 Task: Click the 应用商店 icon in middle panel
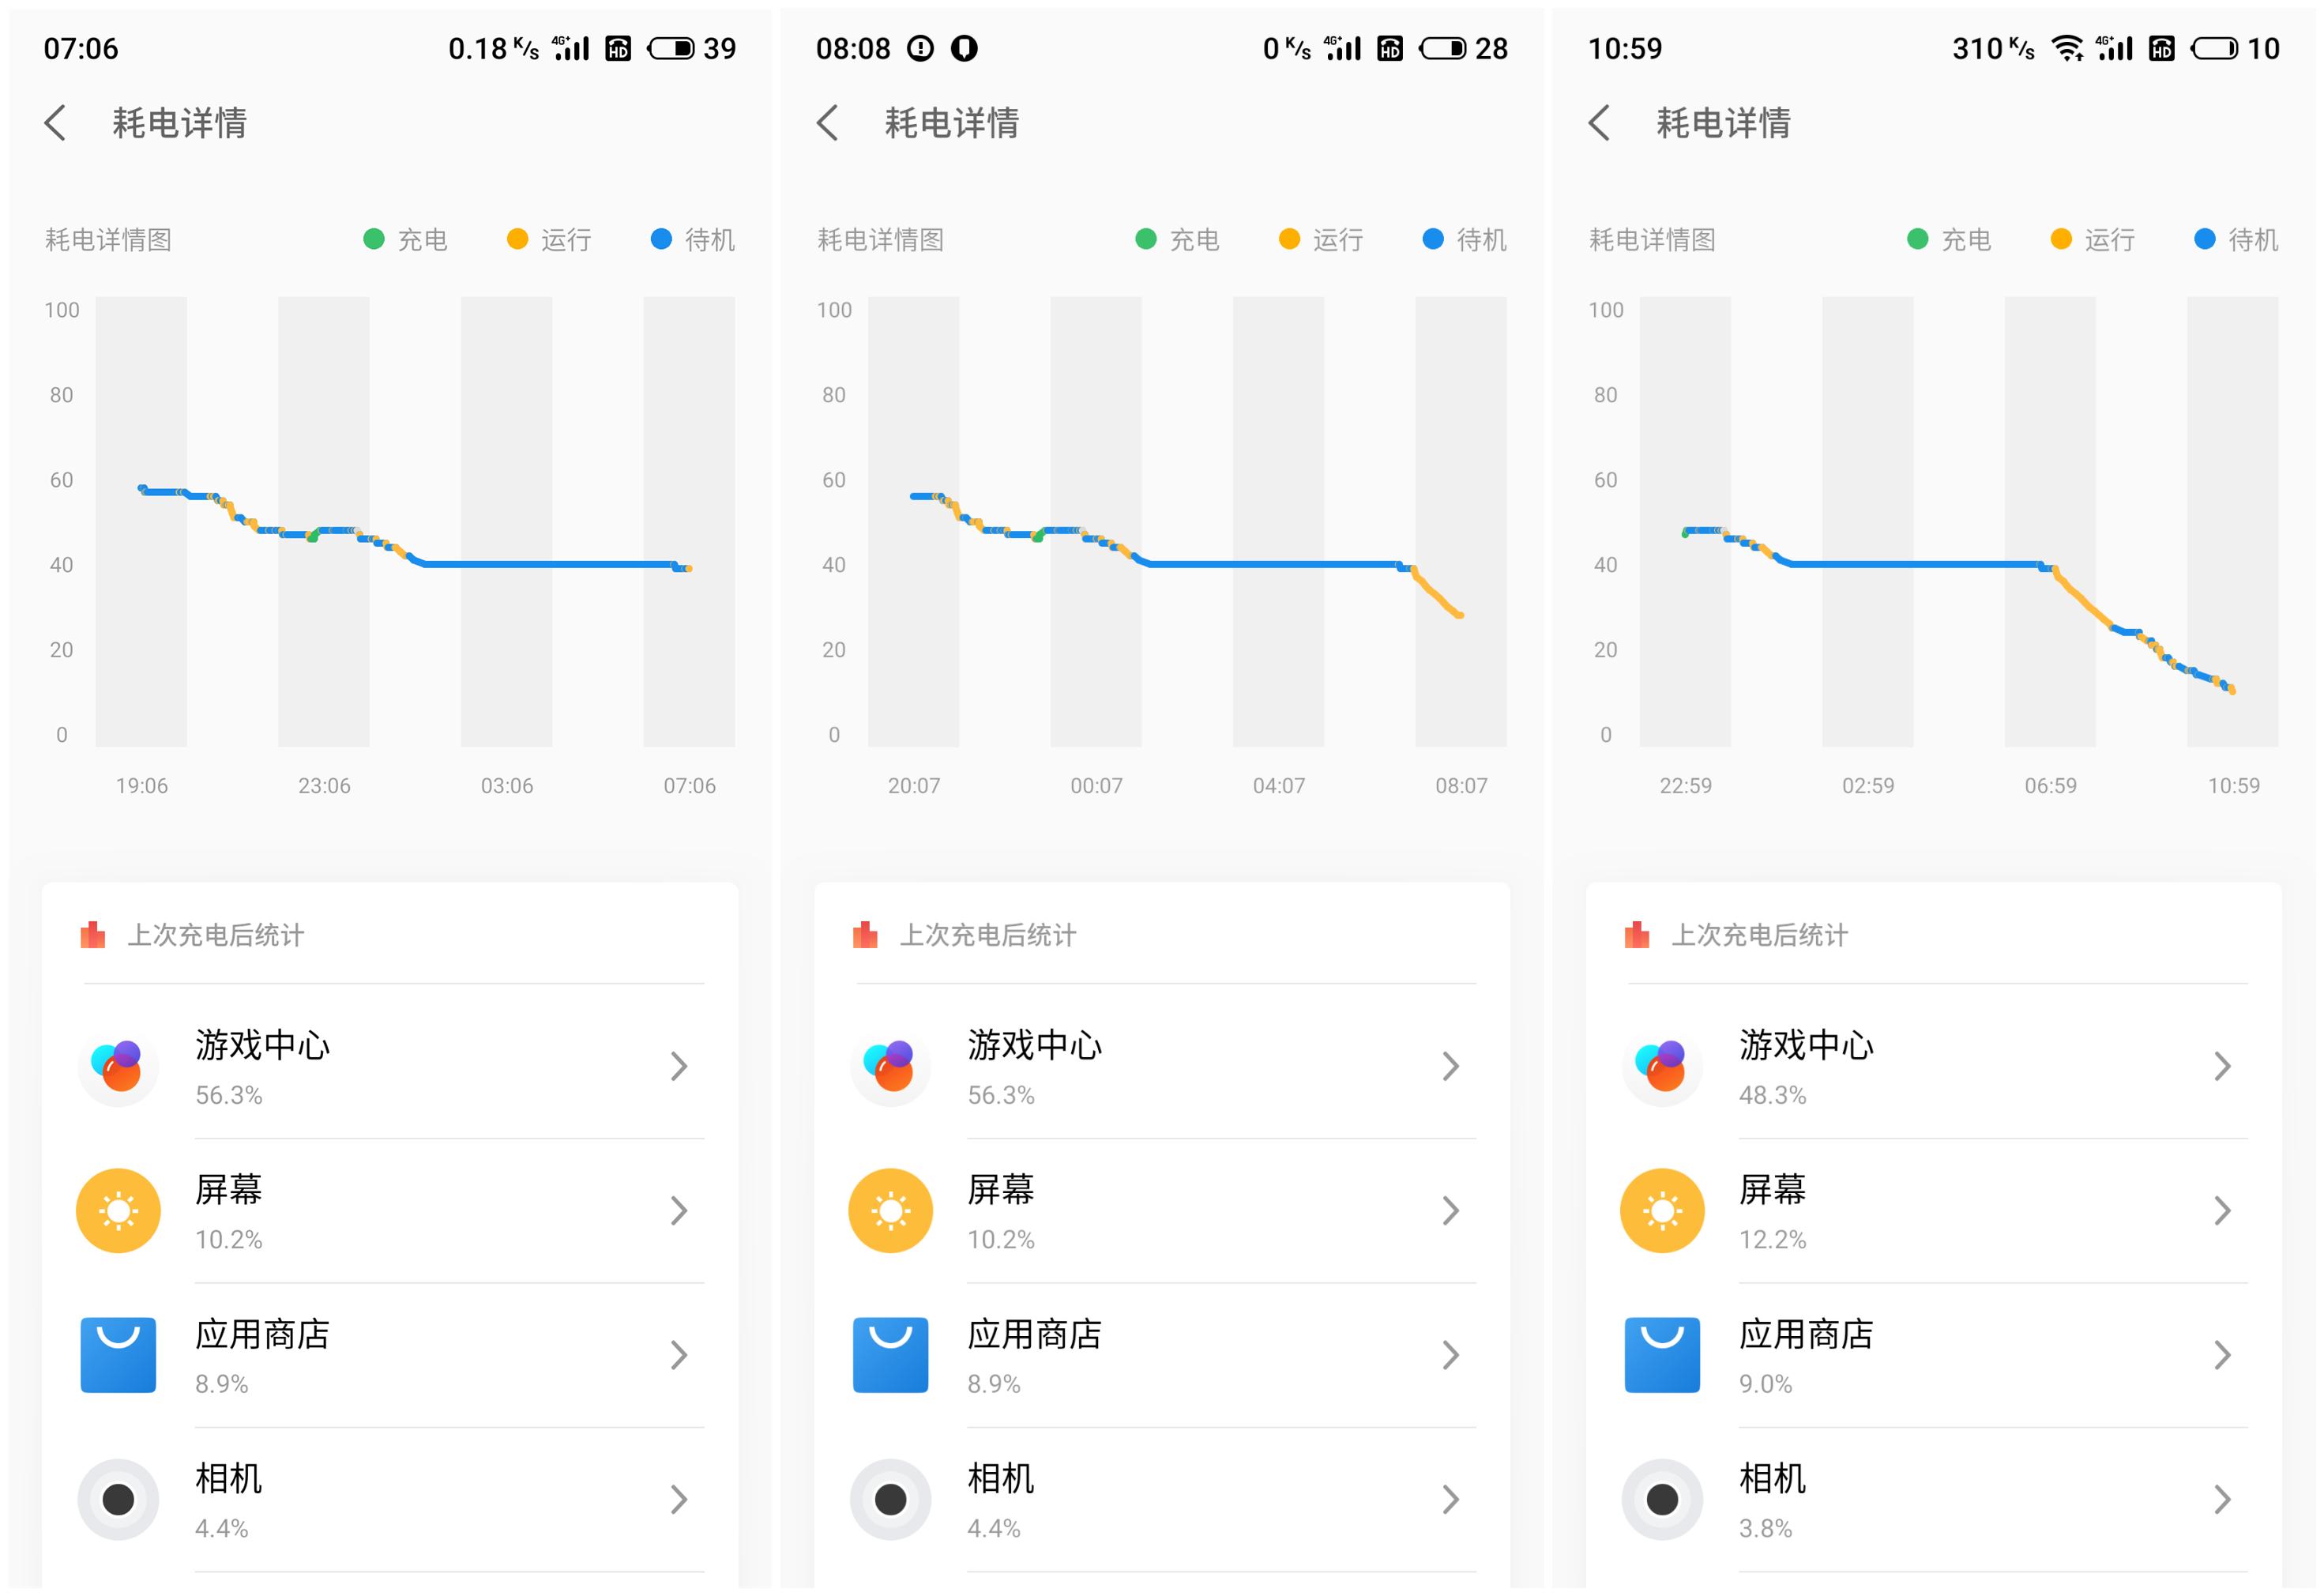(x=890, y=1355)
